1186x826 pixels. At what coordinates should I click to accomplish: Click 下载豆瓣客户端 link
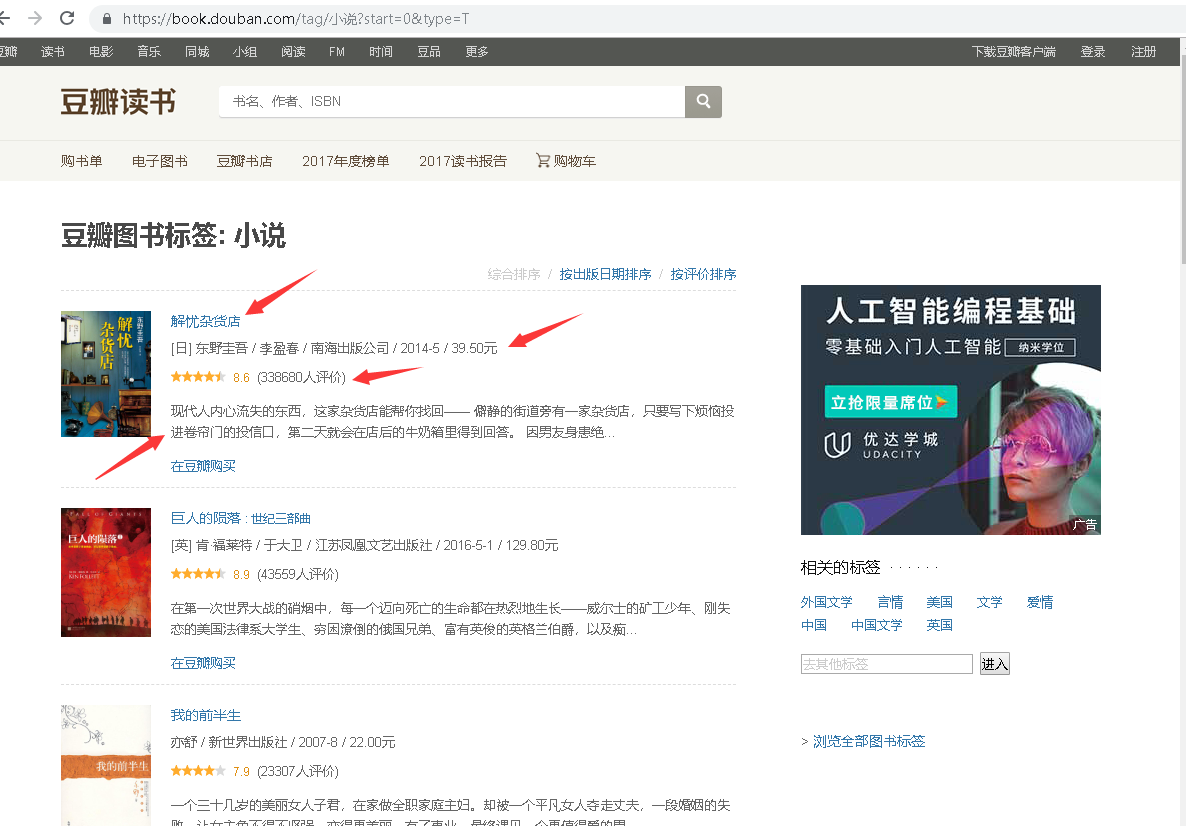[x=1014, y=51]
